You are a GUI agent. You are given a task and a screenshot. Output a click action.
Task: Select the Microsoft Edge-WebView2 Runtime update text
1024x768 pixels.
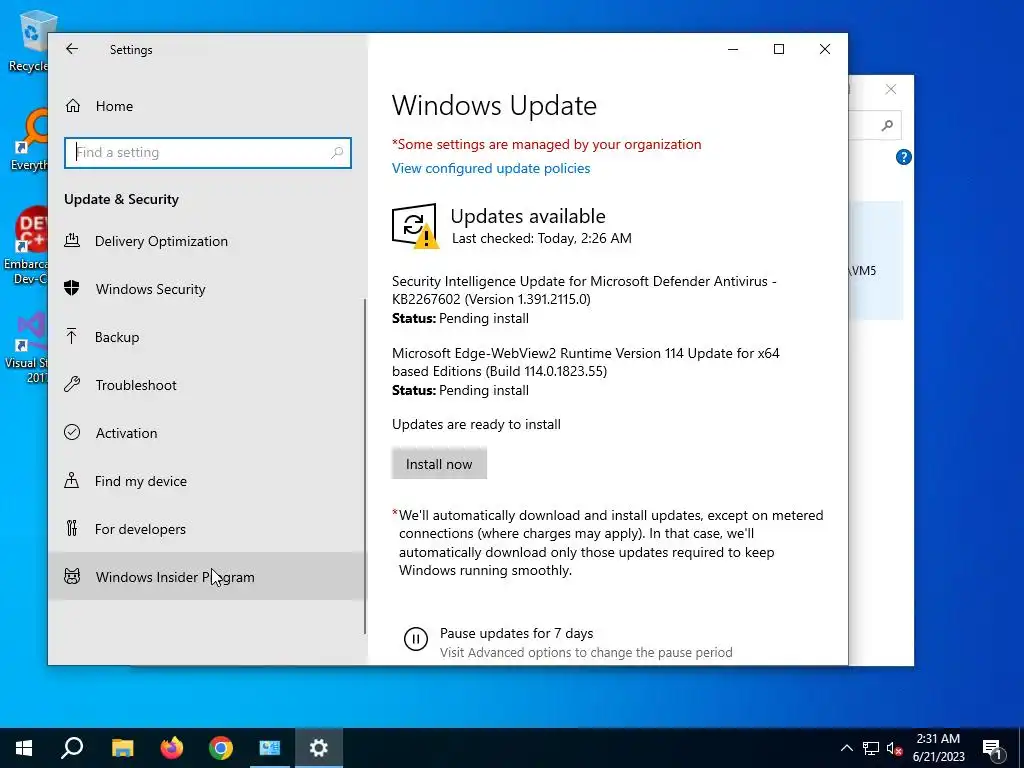[586, 362]
